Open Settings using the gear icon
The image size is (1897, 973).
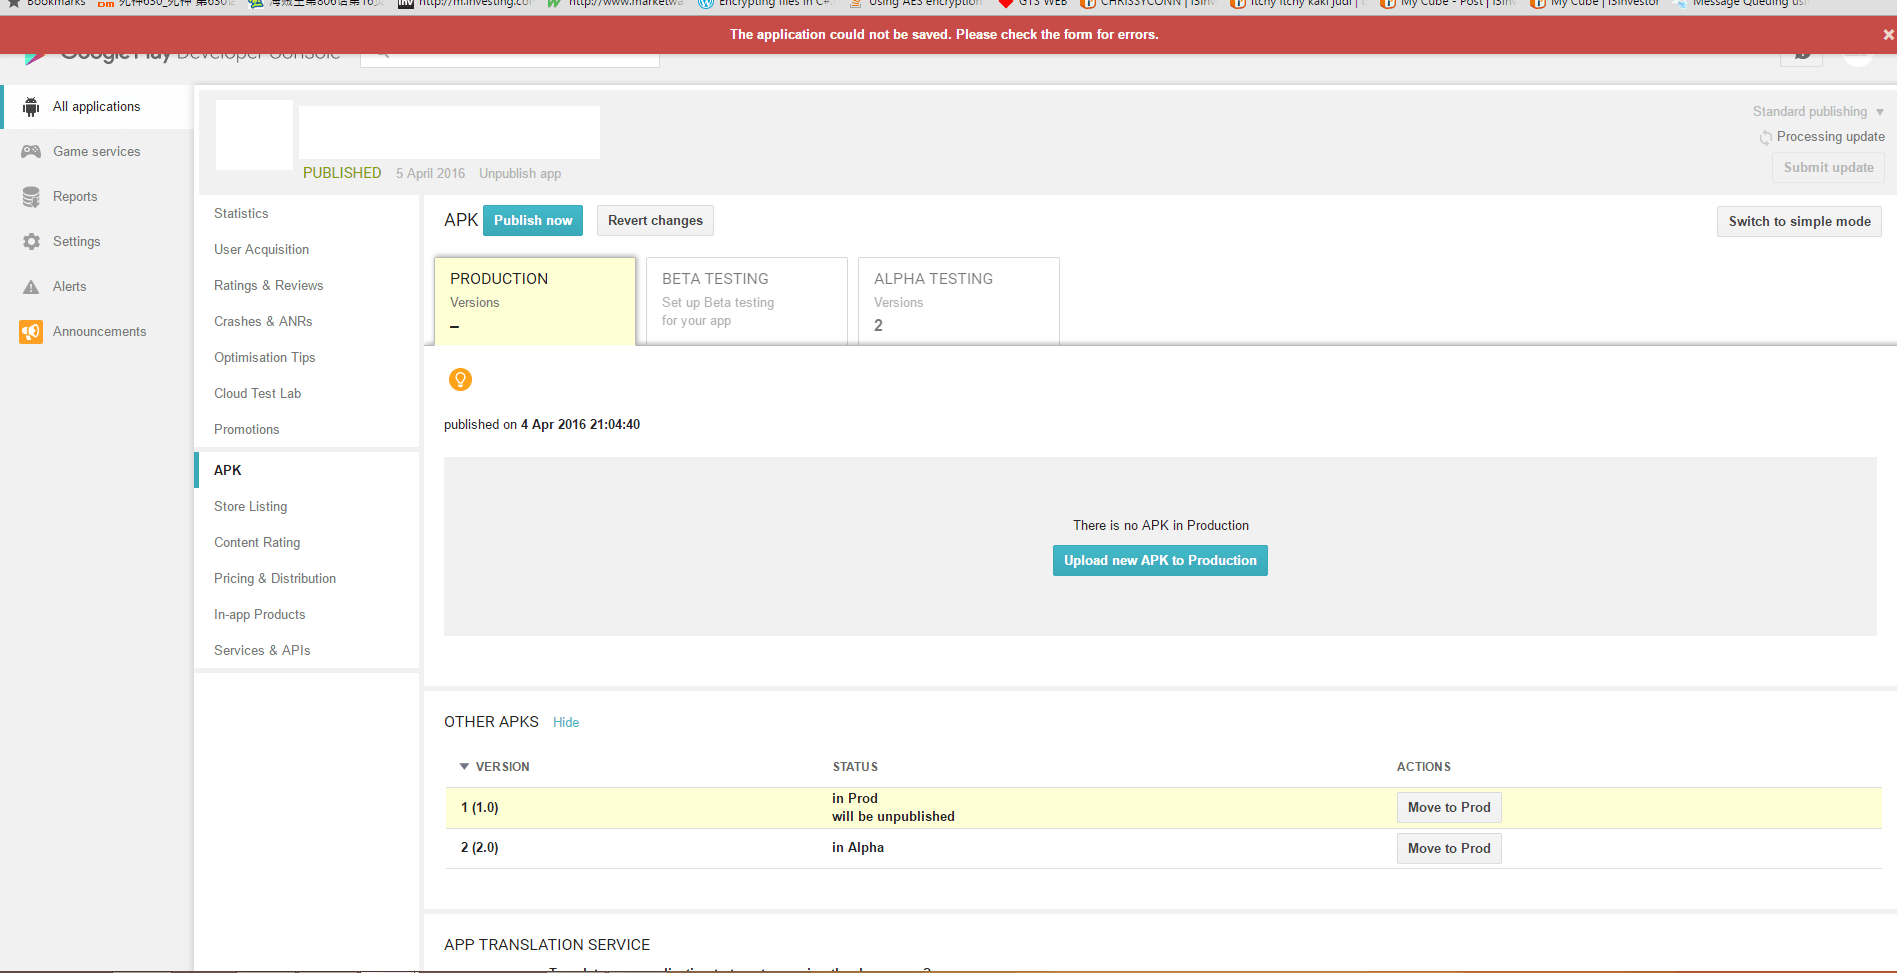(31, 241)
